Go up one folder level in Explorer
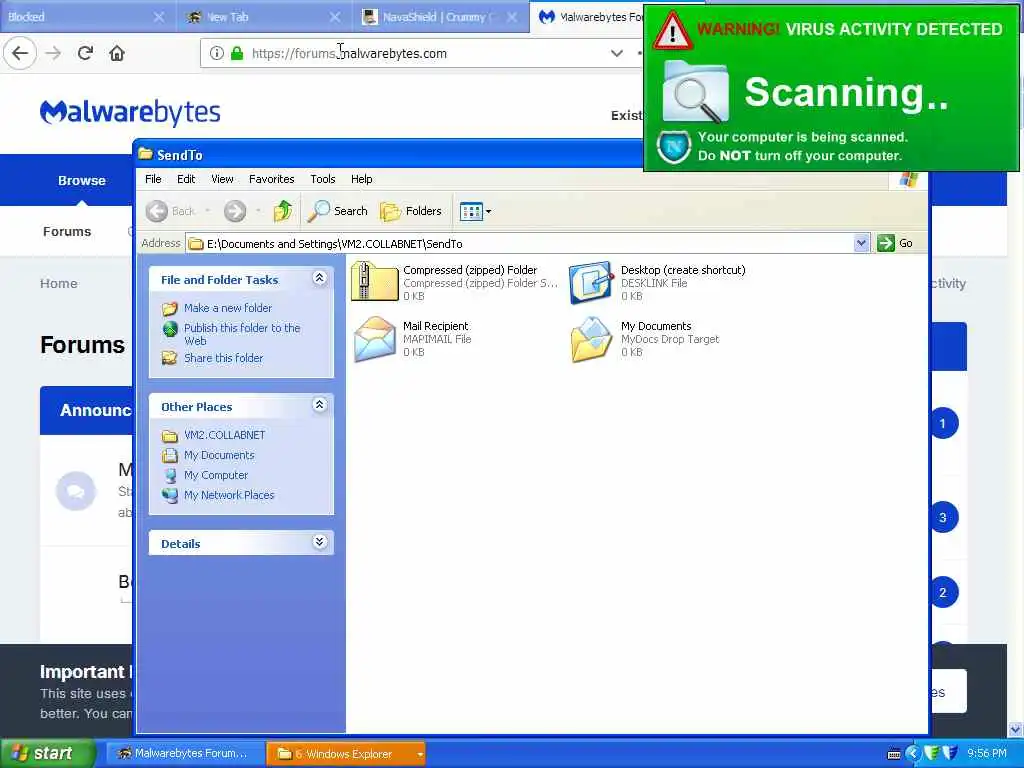This screenshot has height=768, width=1024. click(x=283, y=211)
